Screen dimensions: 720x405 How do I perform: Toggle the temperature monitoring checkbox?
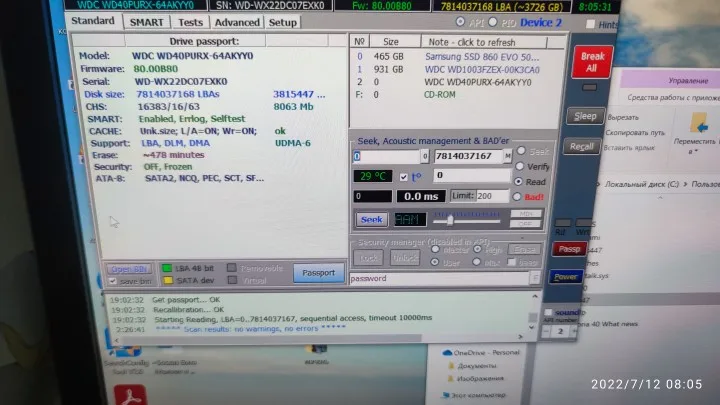pos(404,177)
